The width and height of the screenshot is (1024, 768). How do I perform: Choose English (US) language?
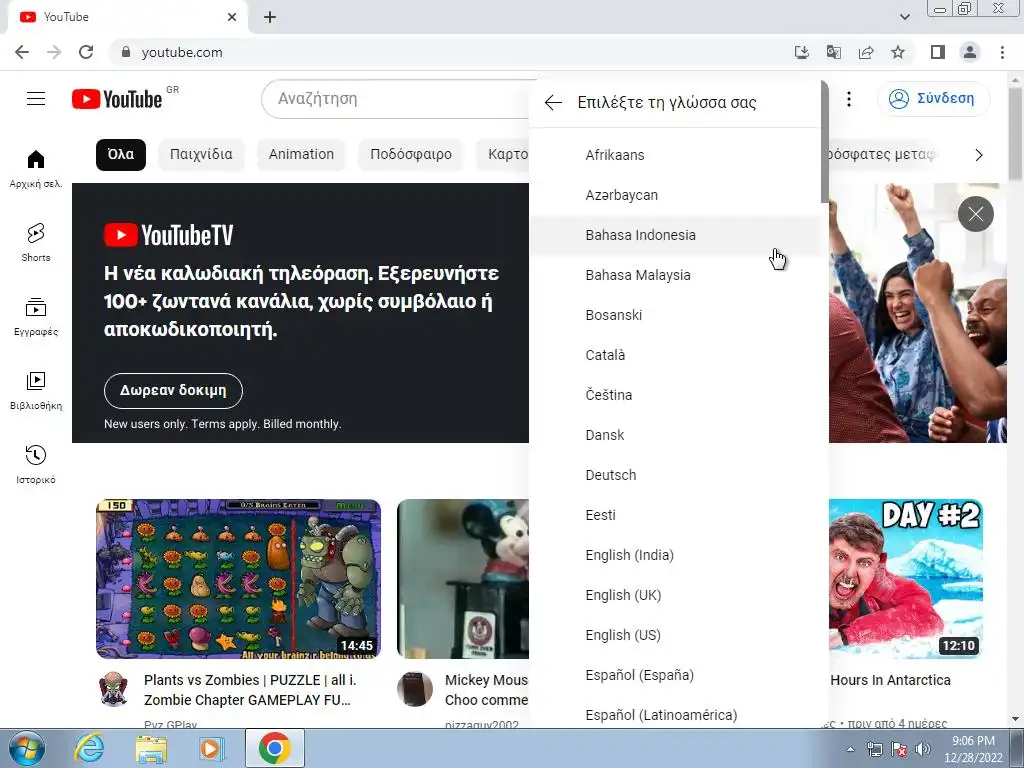675,635
